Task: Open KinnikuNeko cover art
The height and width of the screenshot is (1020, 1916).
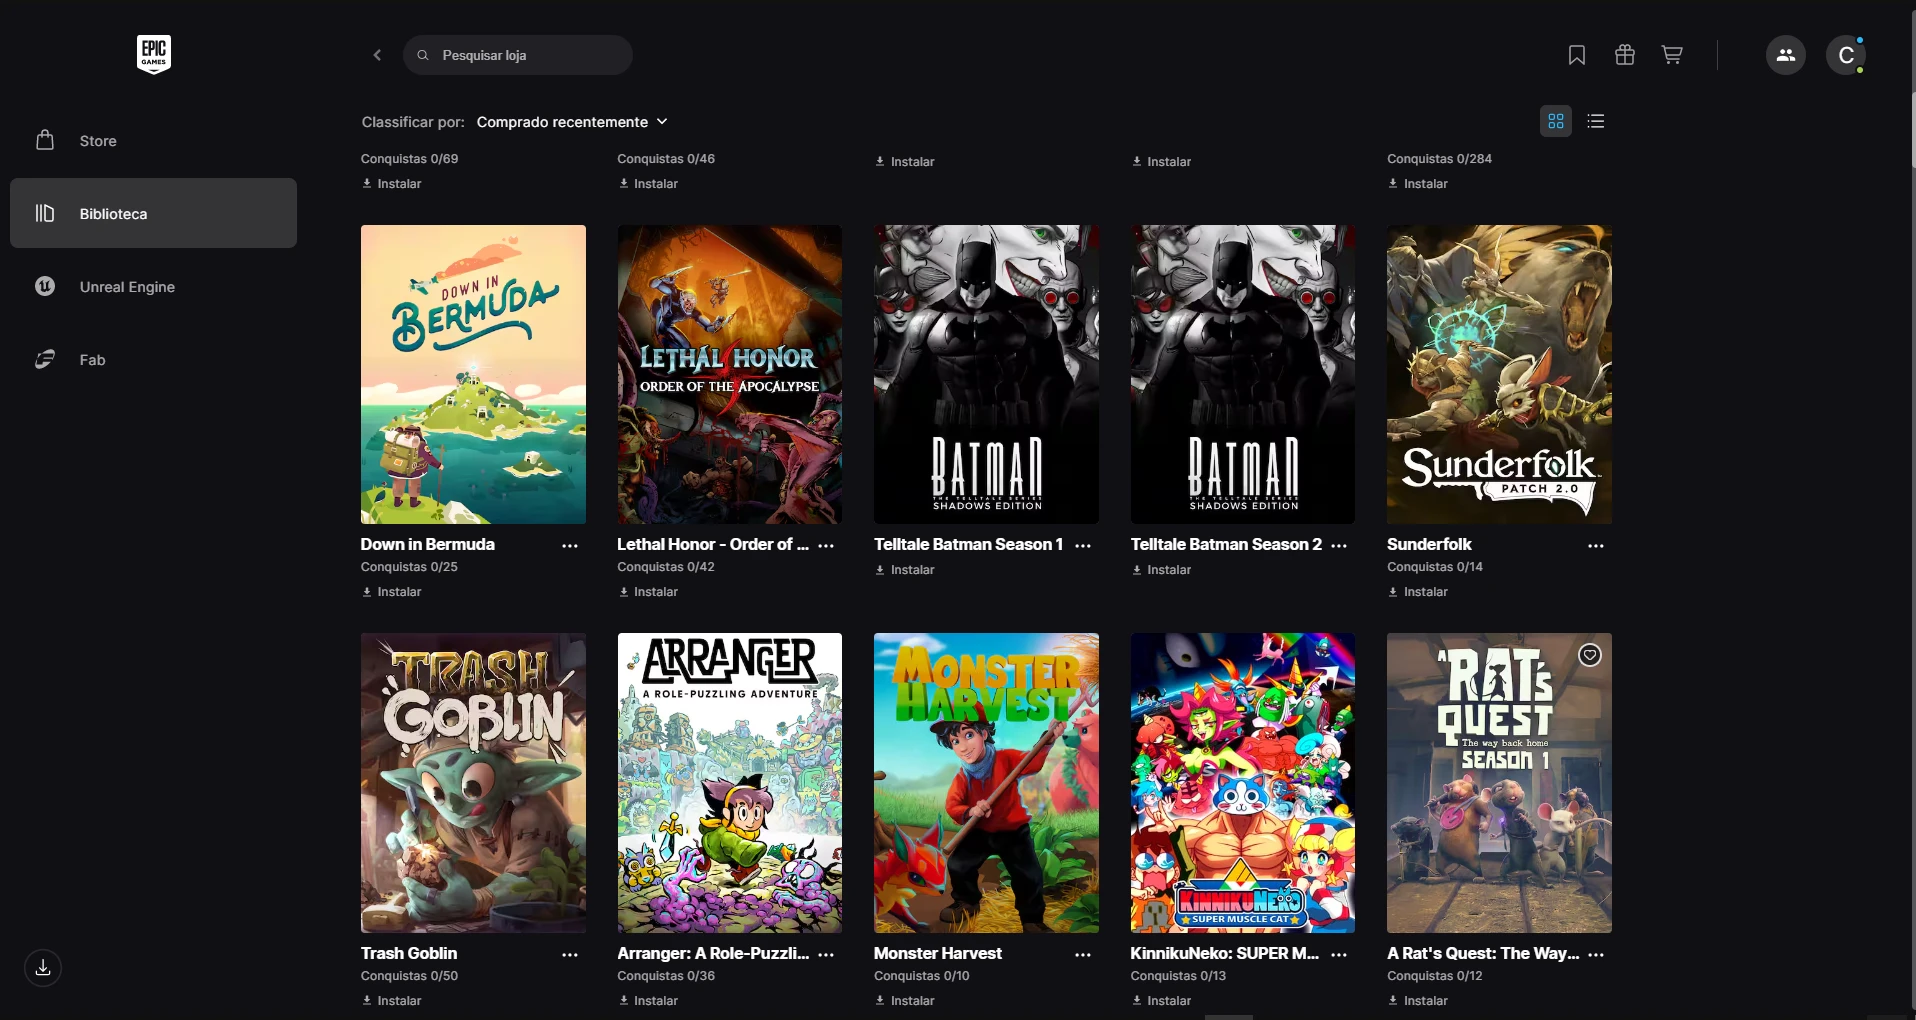Action: (x=1243, y=783)
